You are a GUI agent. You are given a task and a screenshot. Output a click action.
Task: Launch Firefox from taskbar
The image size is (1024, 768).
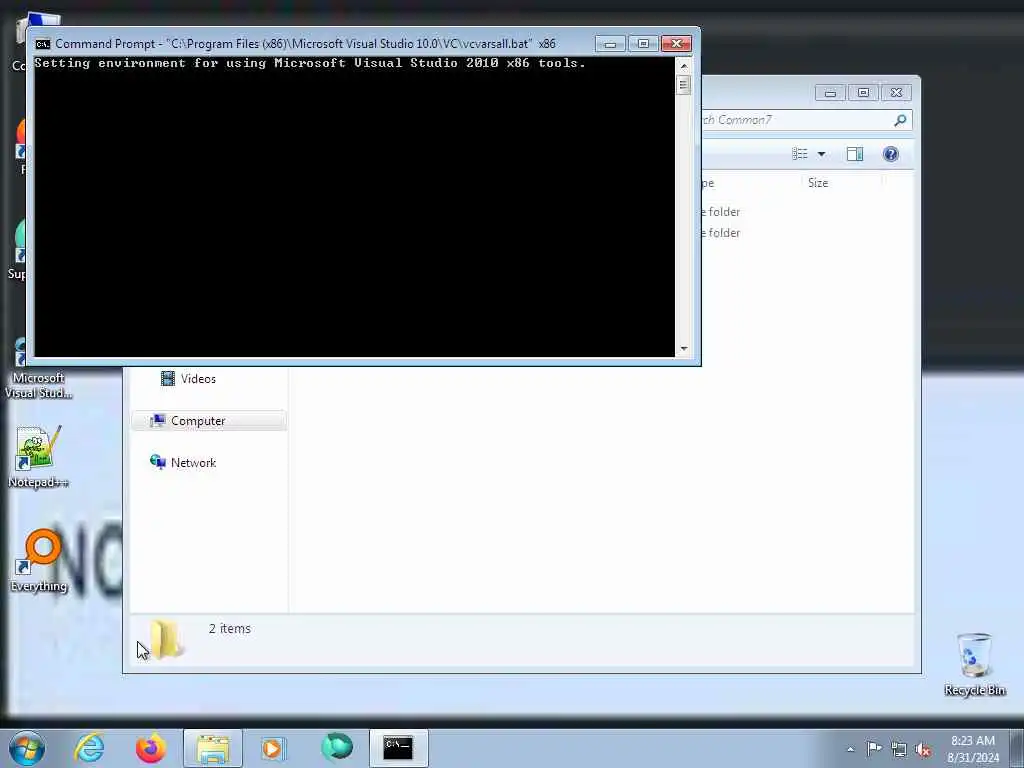[x=150, y=748]
